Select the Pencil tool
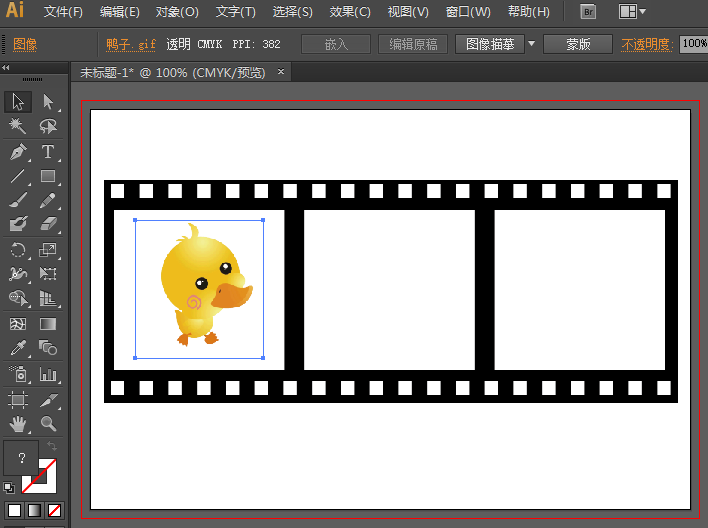 (x=48, y=200)
